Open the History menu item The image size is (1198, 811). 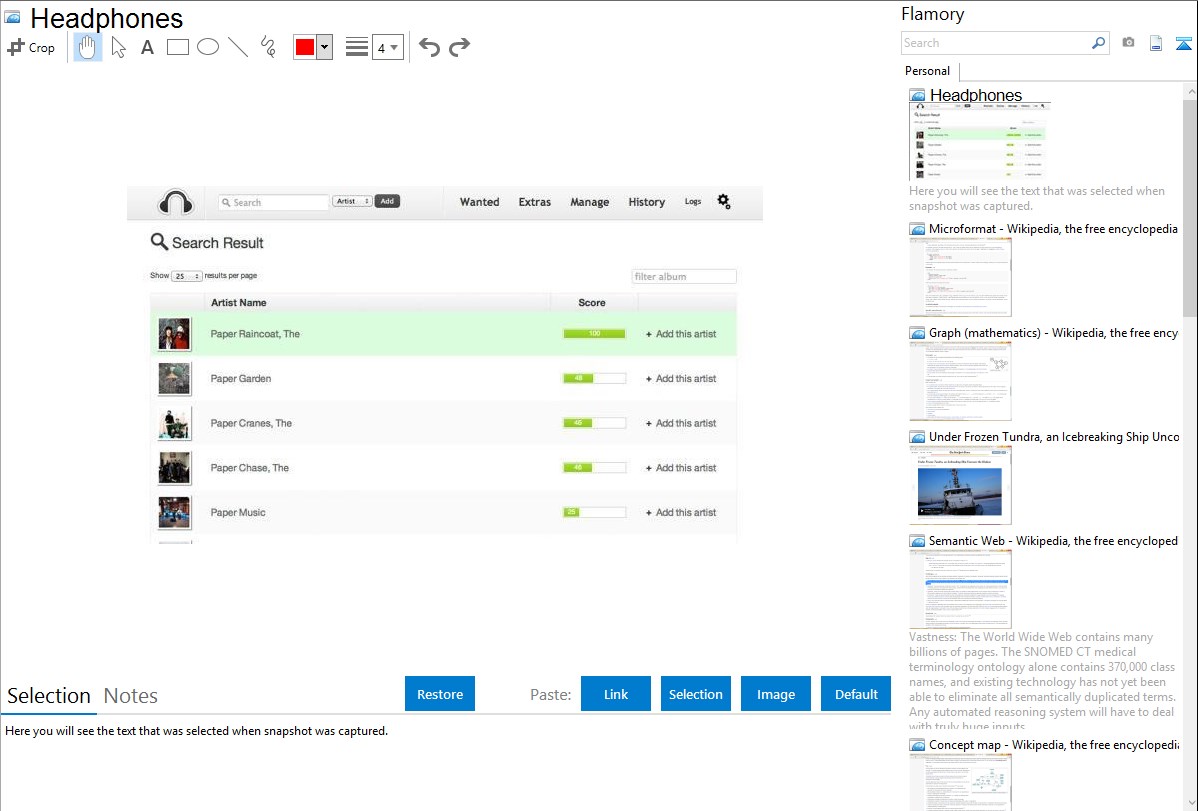point(647,202)
